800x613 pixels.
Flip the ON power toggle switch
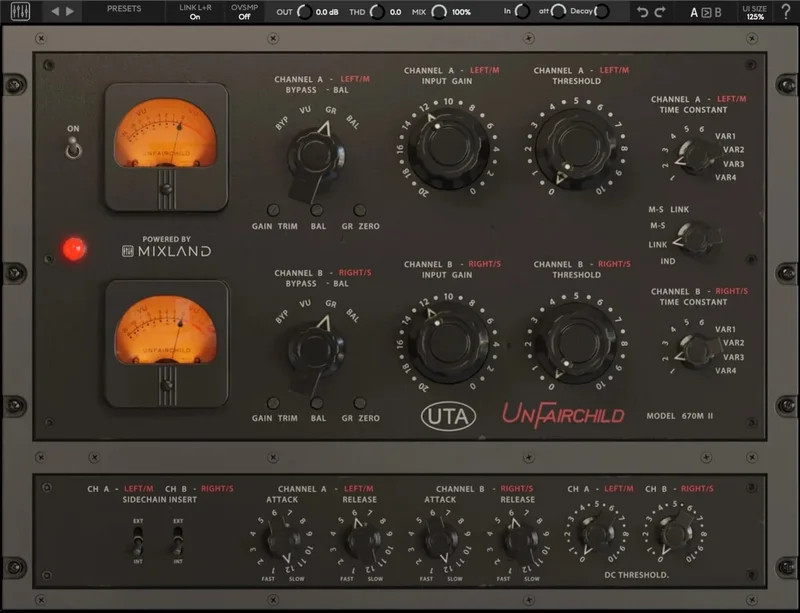[x=73, y=148]
